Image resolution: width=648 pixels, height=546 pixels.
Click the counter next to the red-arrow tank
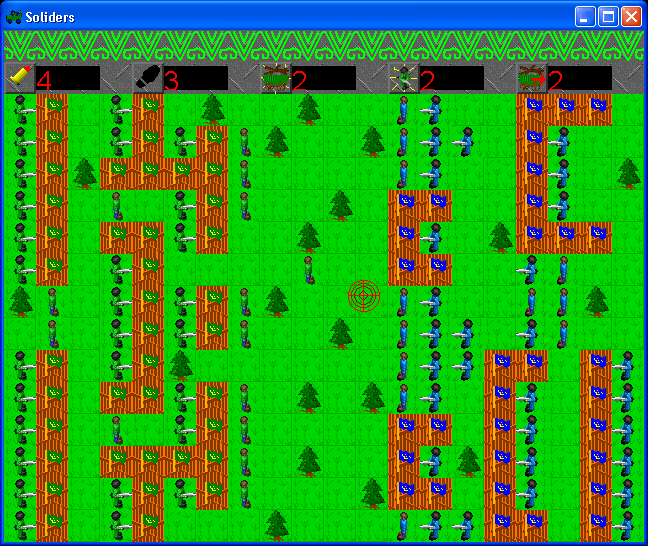[x=579, y=79]
